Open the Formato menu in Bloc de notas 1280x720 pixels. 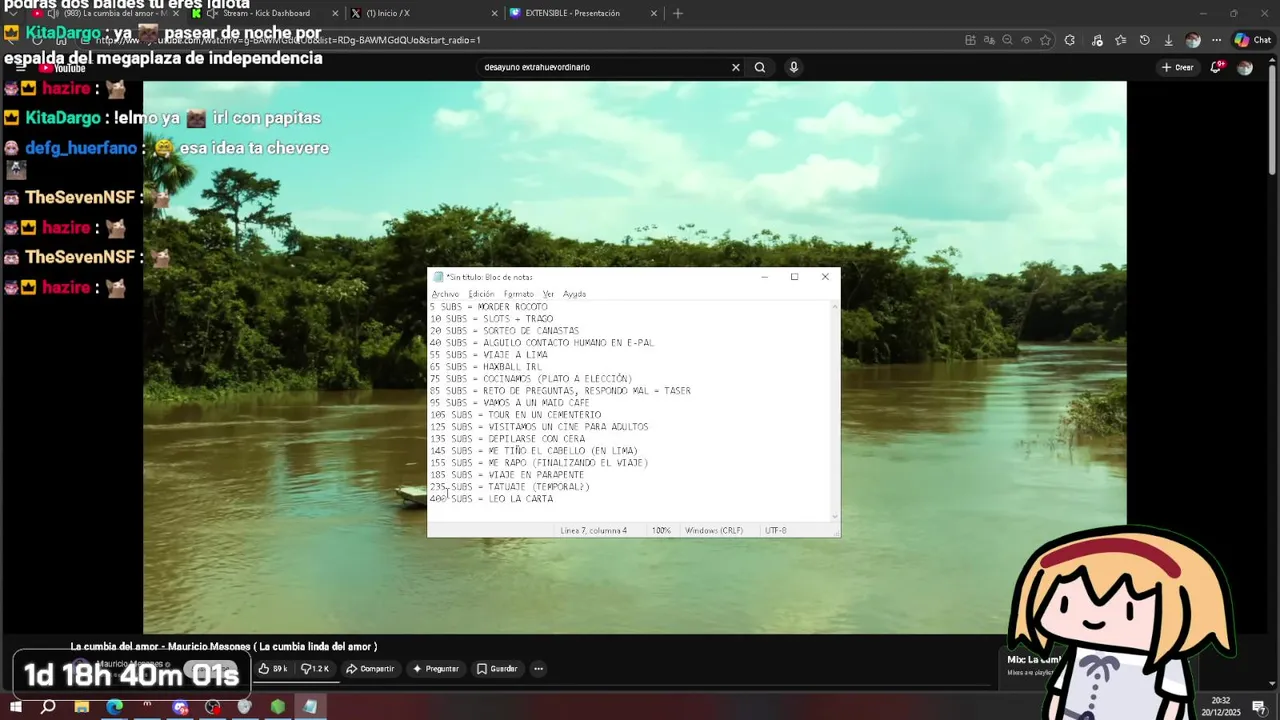point(518,294)
